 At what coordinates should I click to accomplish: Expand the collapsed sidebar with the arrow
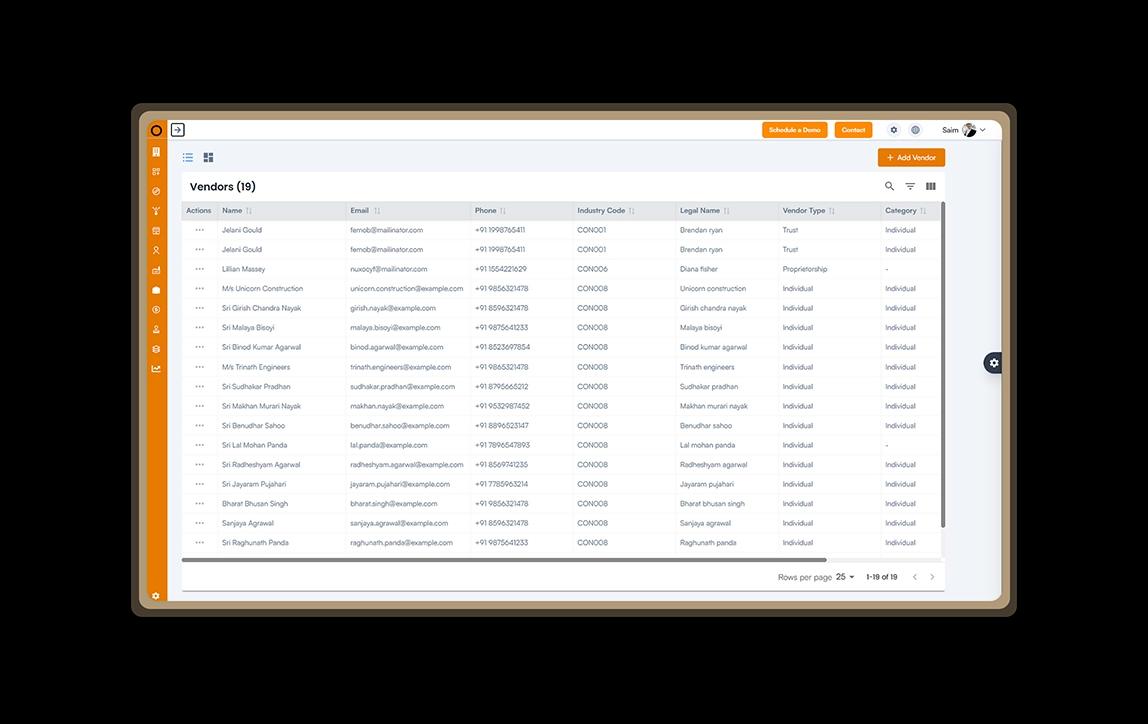tap(177, 129)
